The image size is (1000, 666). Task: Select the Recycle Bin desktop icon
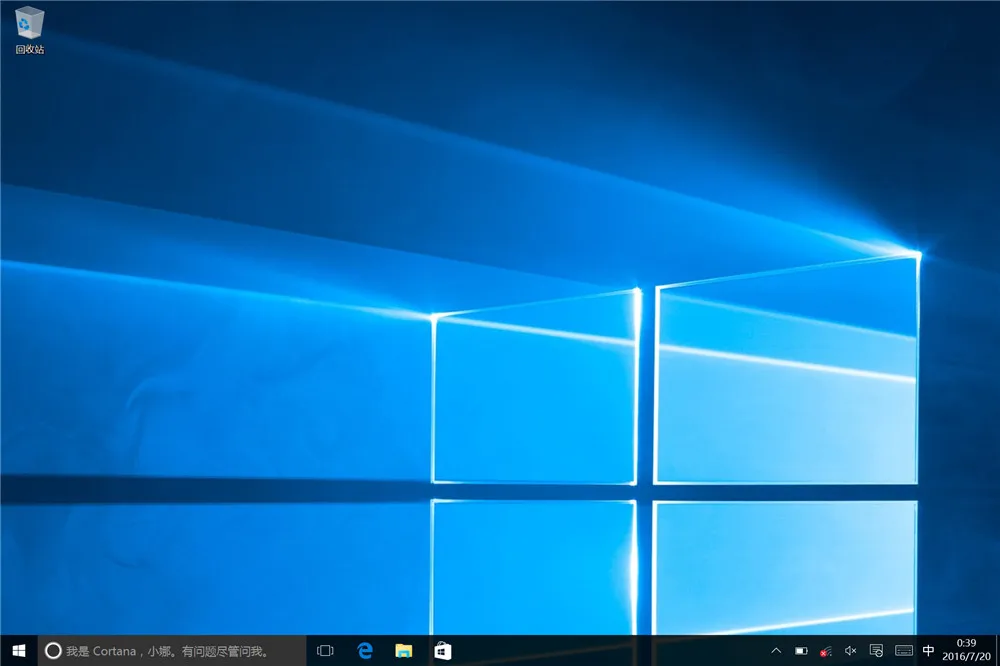(29, 31)
